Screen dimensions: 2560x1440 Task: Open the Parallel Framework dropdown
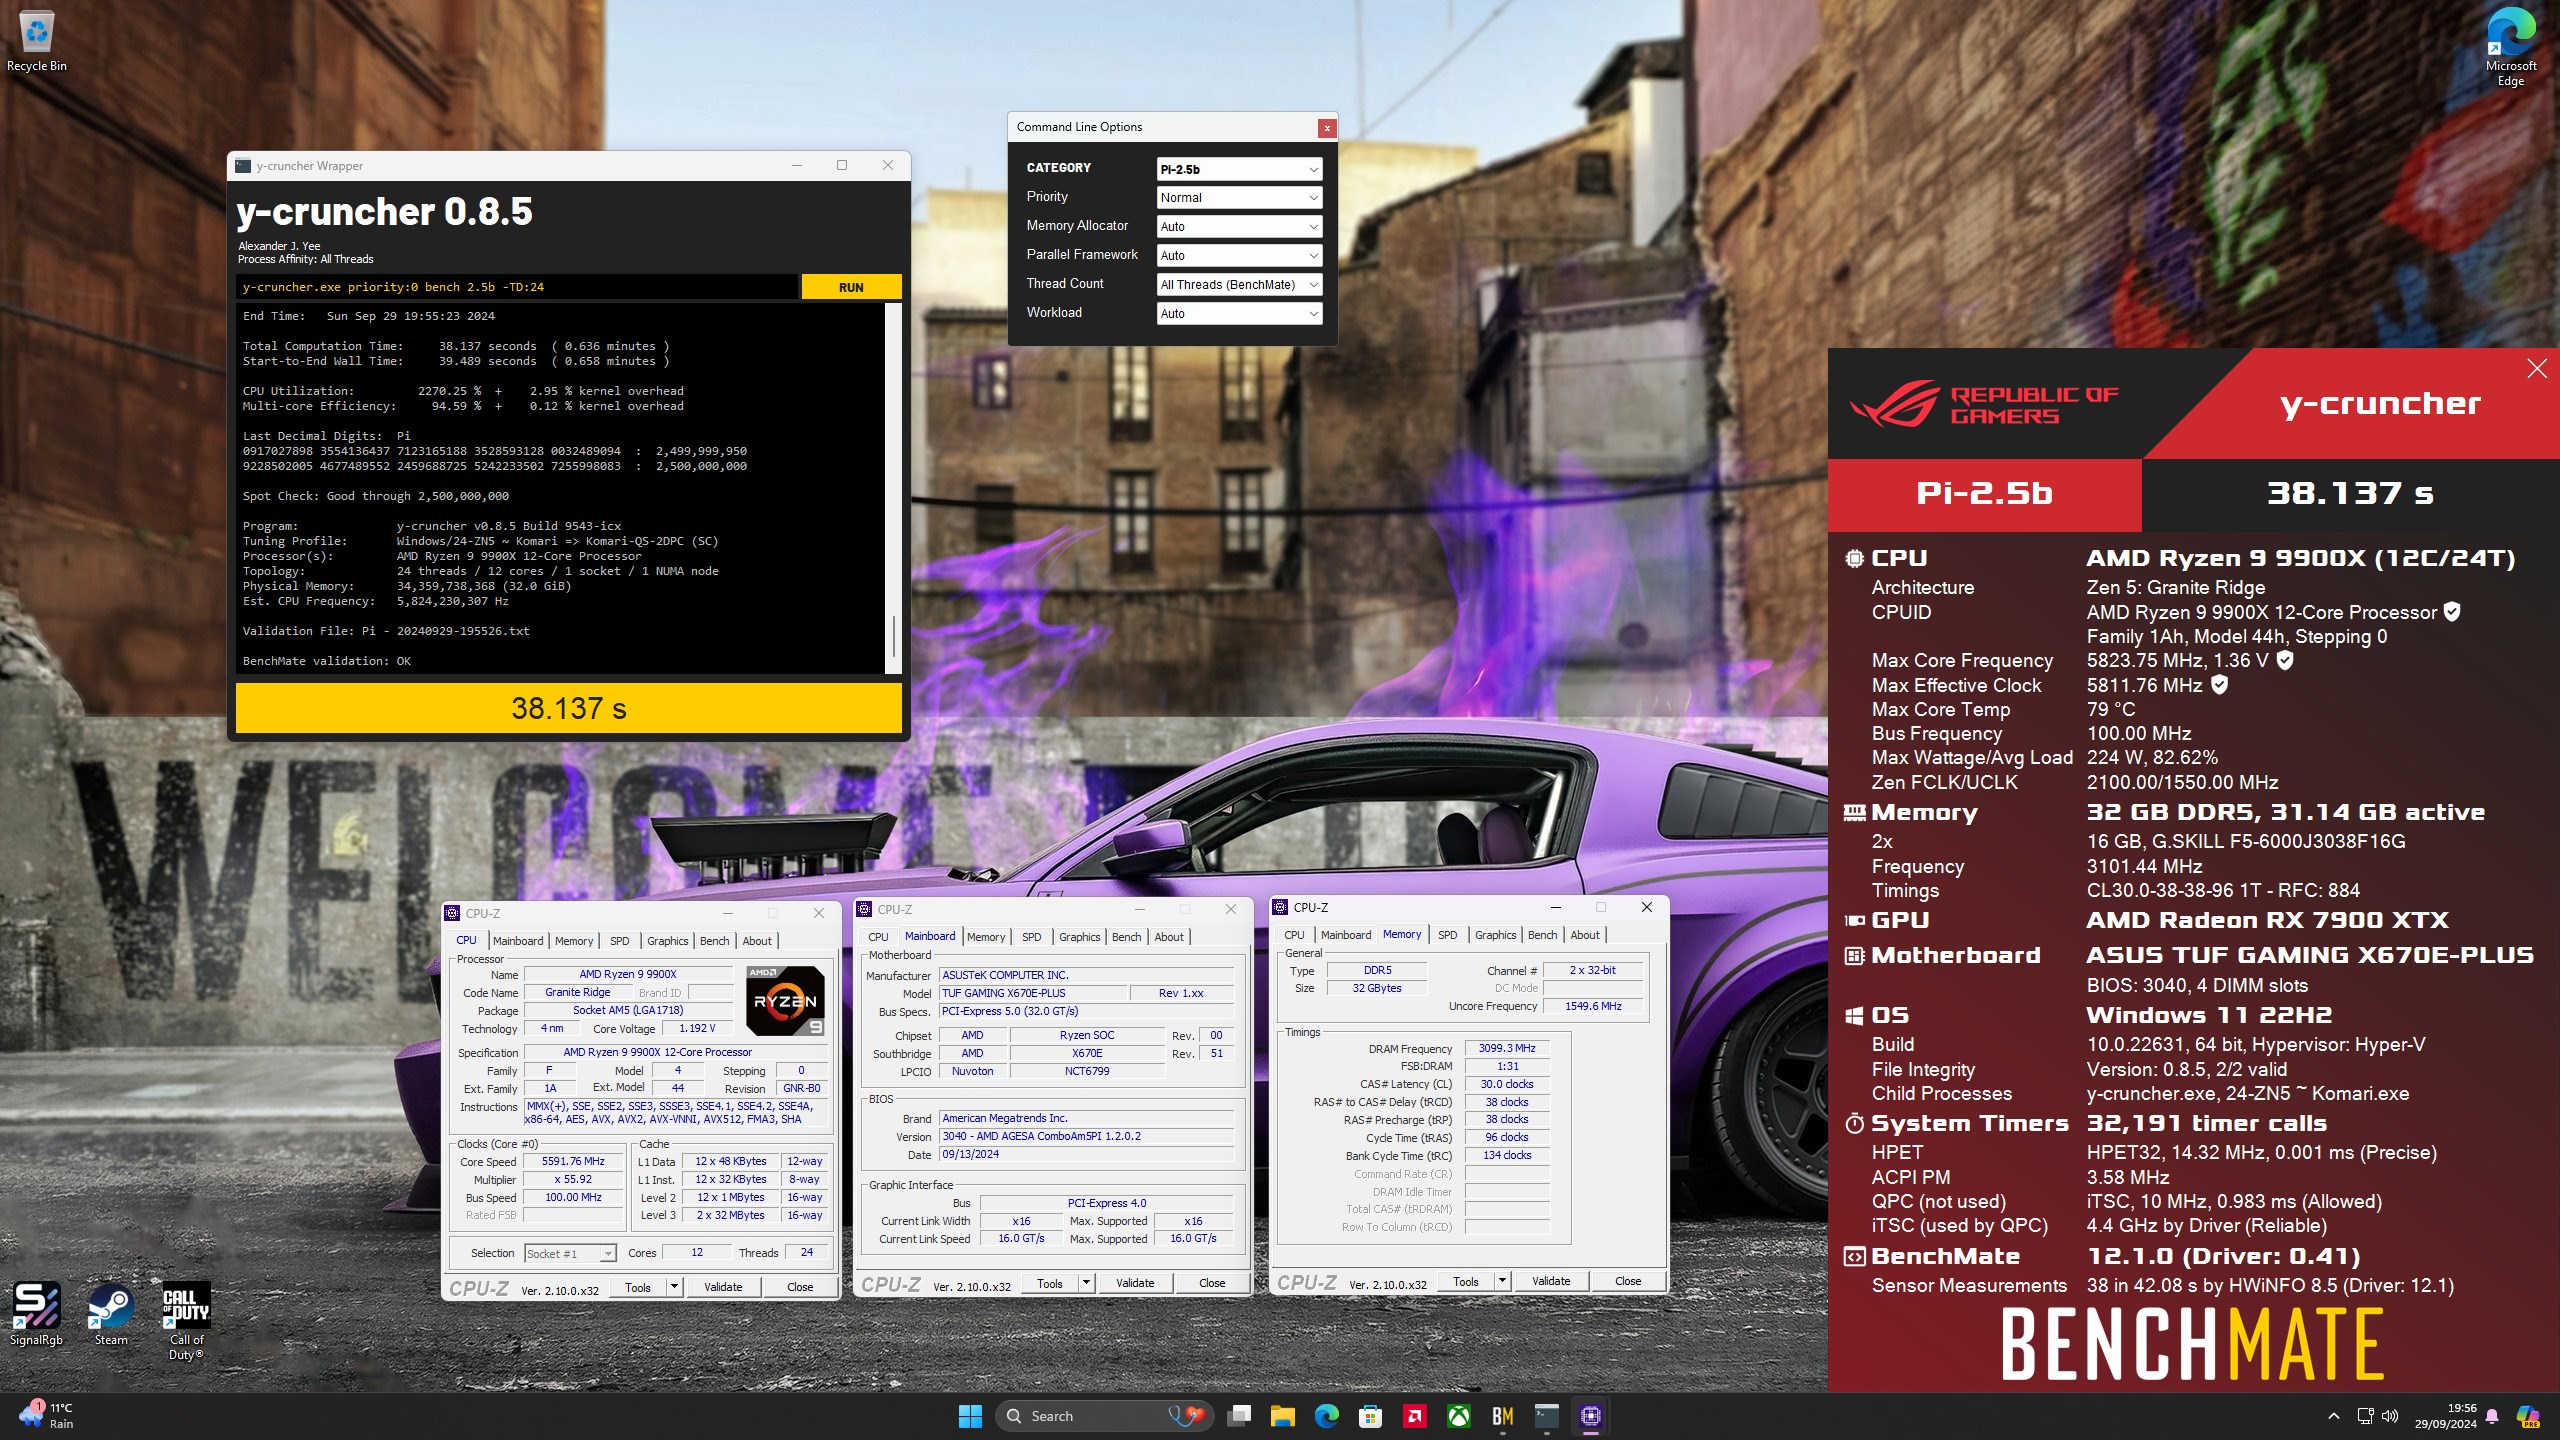click(x=1239, y=256)
